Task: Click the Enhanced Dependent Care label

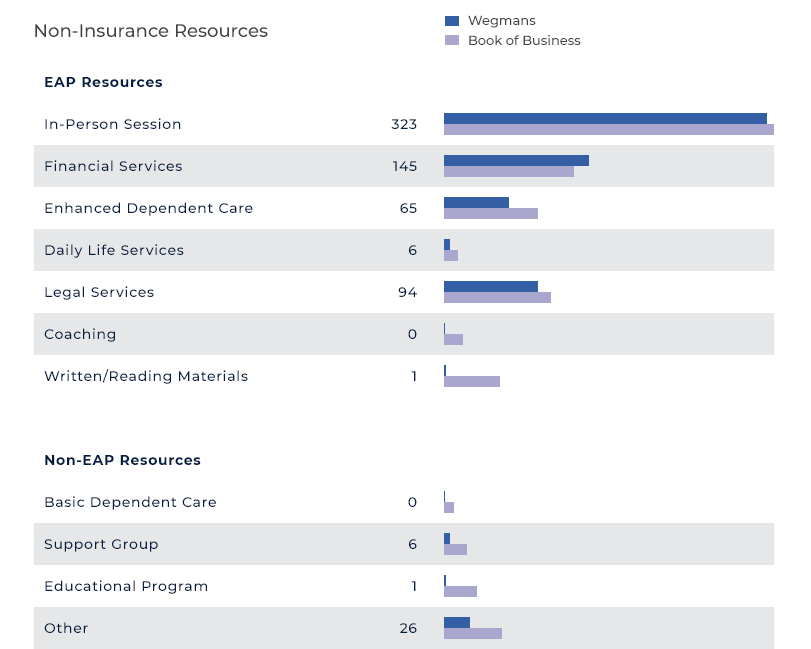Action: pyautogui.click(x=148, y=209)
